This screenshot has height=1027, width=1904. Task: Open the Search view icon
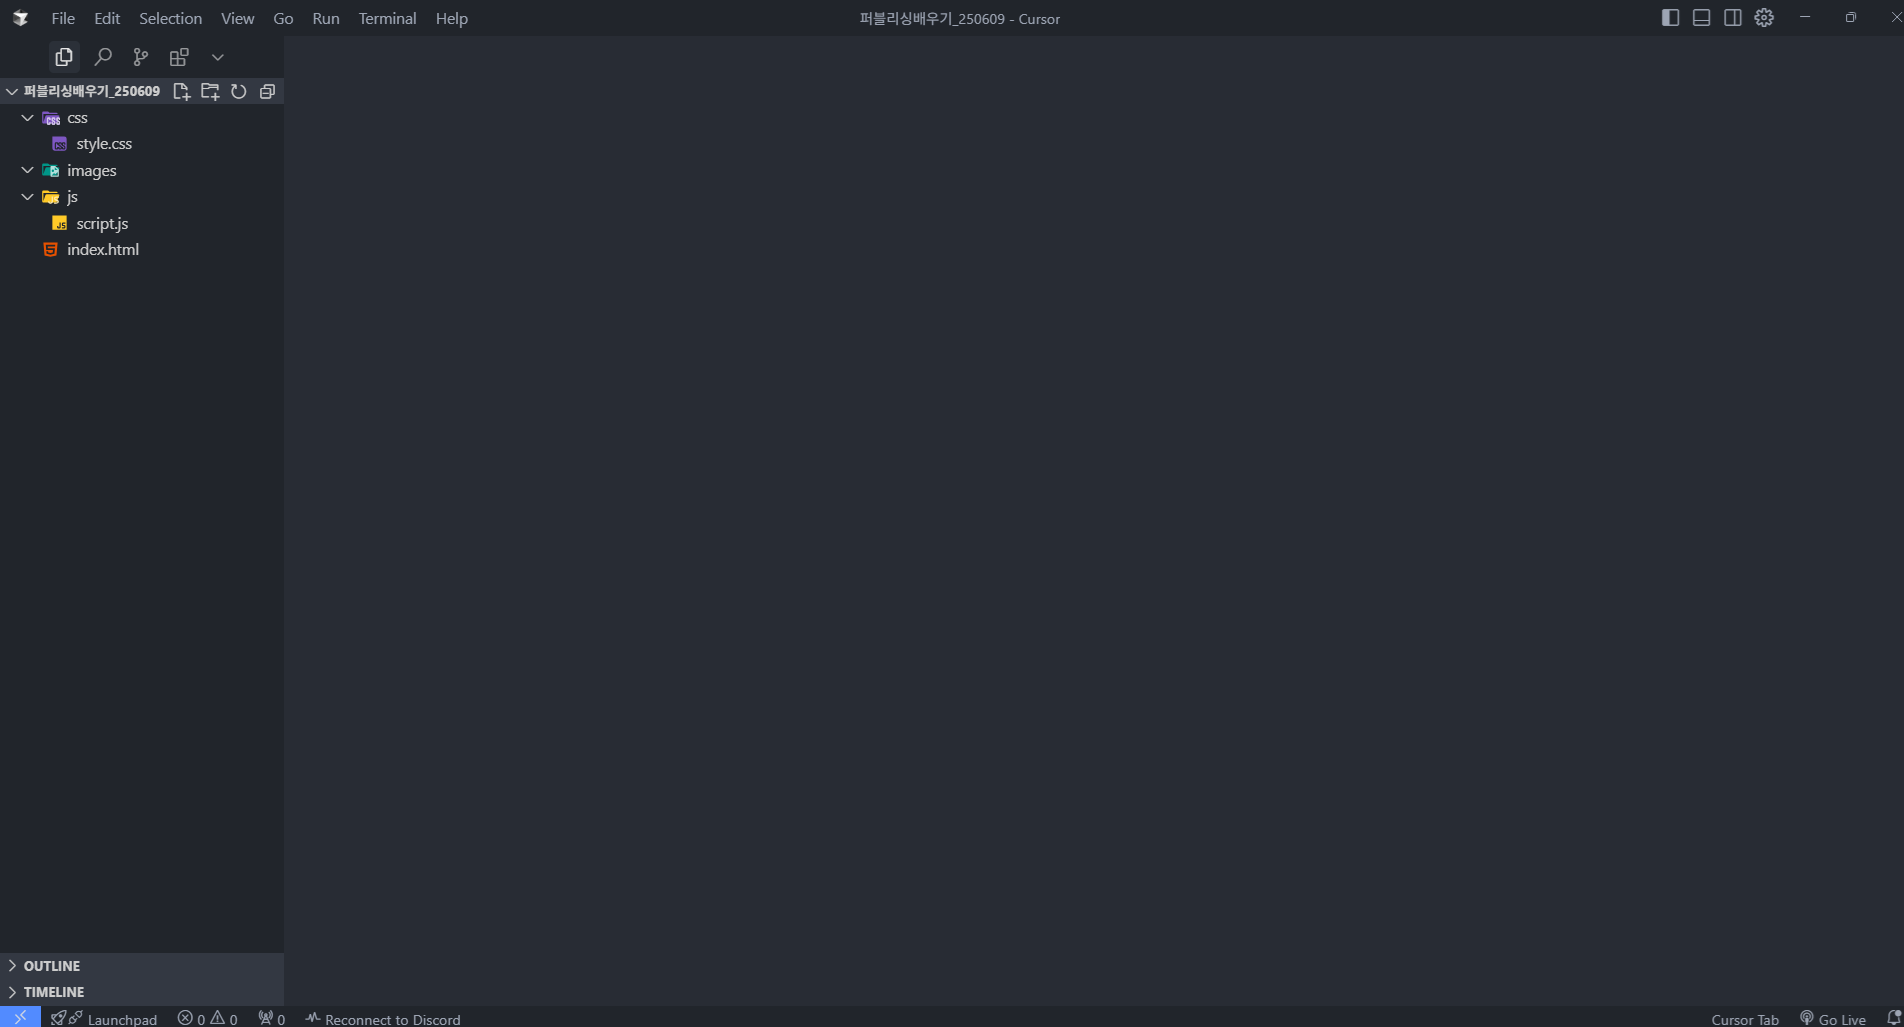(x=103, y=57)
